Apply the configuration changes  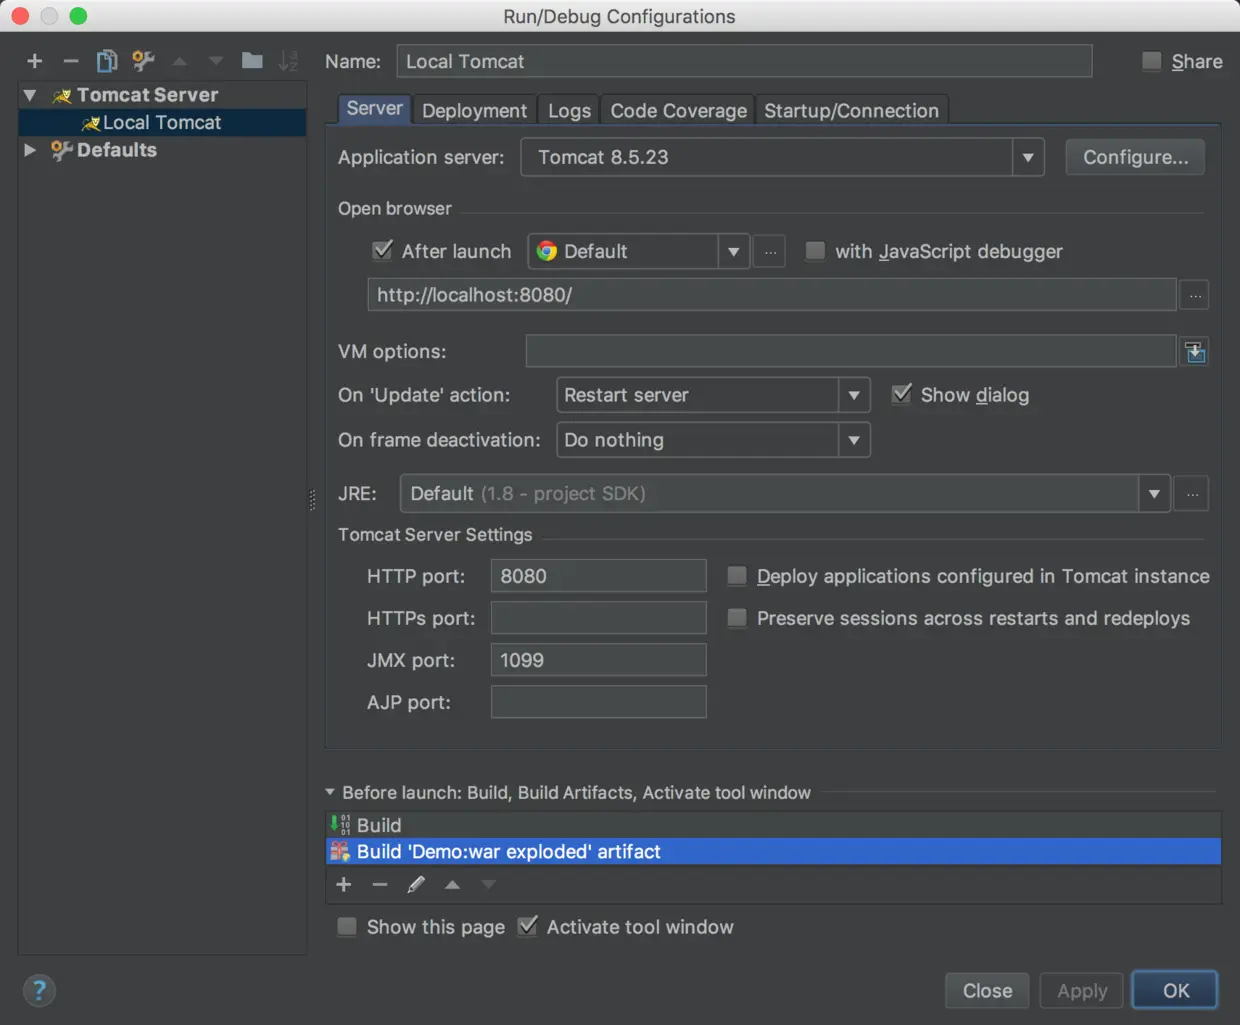pos(1081,990)
